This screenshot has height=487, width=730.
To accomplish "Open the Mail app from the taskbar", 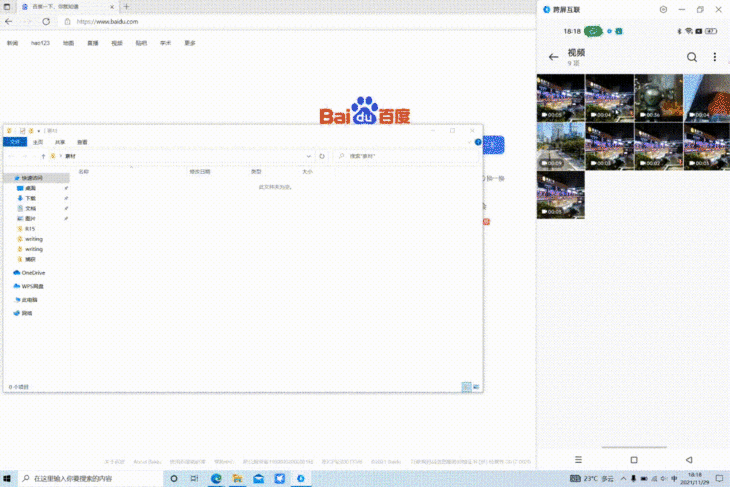I will (x=259, y=478).
